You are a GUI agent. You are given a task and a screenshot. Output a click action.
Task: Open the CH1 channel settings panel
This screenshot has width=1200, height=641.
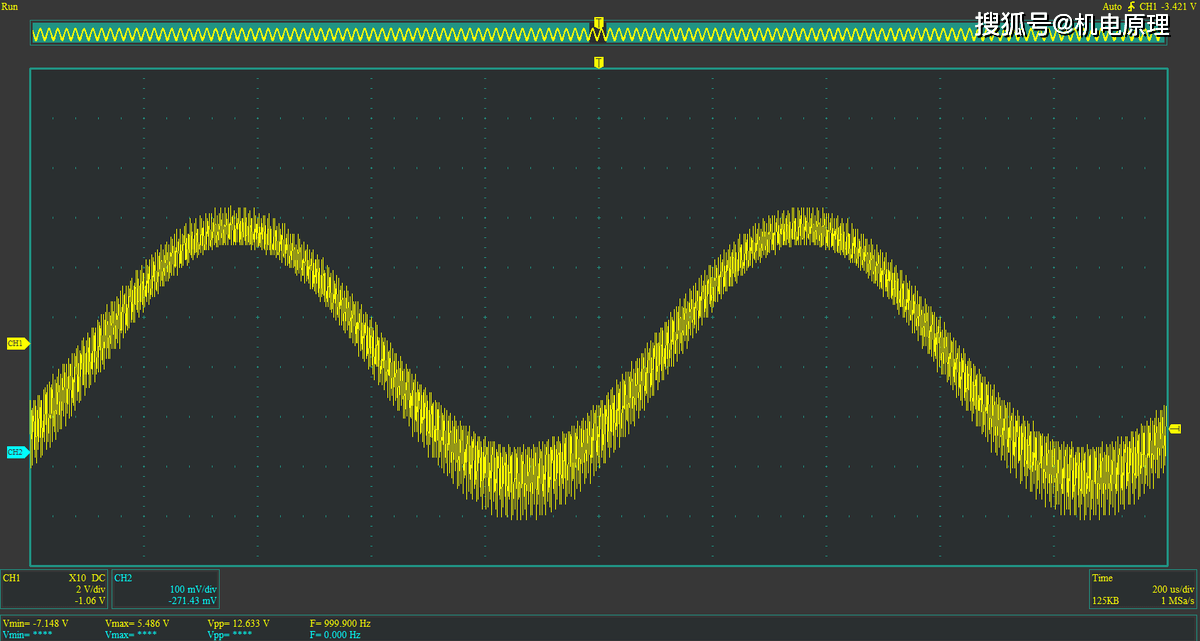[x=54, y=589]
